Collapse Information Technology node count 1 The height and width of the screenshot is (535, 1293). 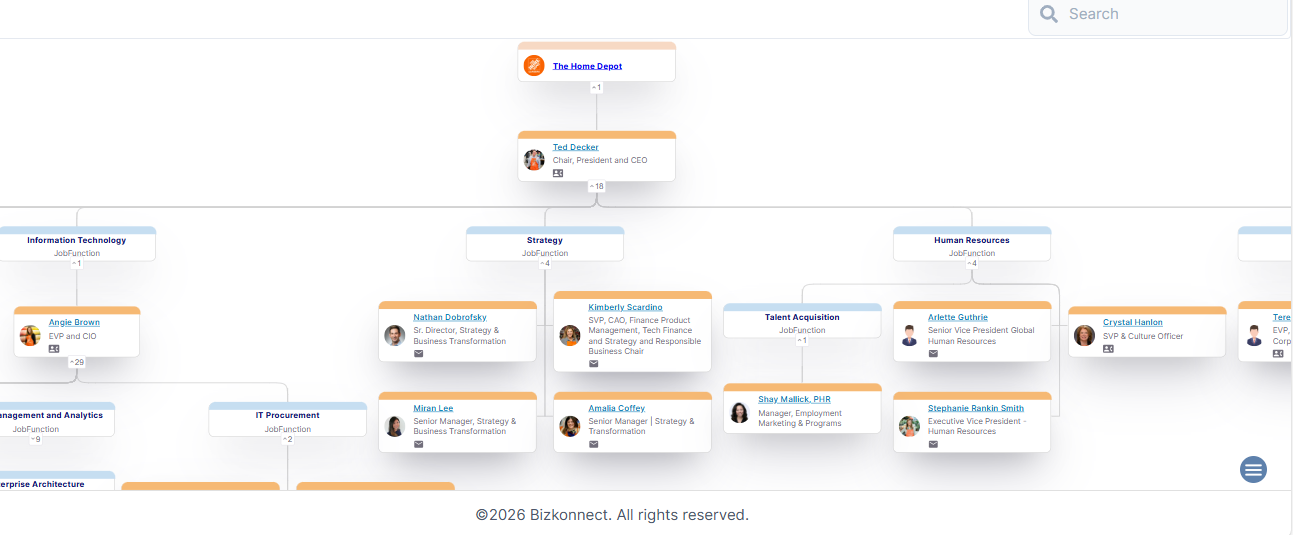click(77, 263)
